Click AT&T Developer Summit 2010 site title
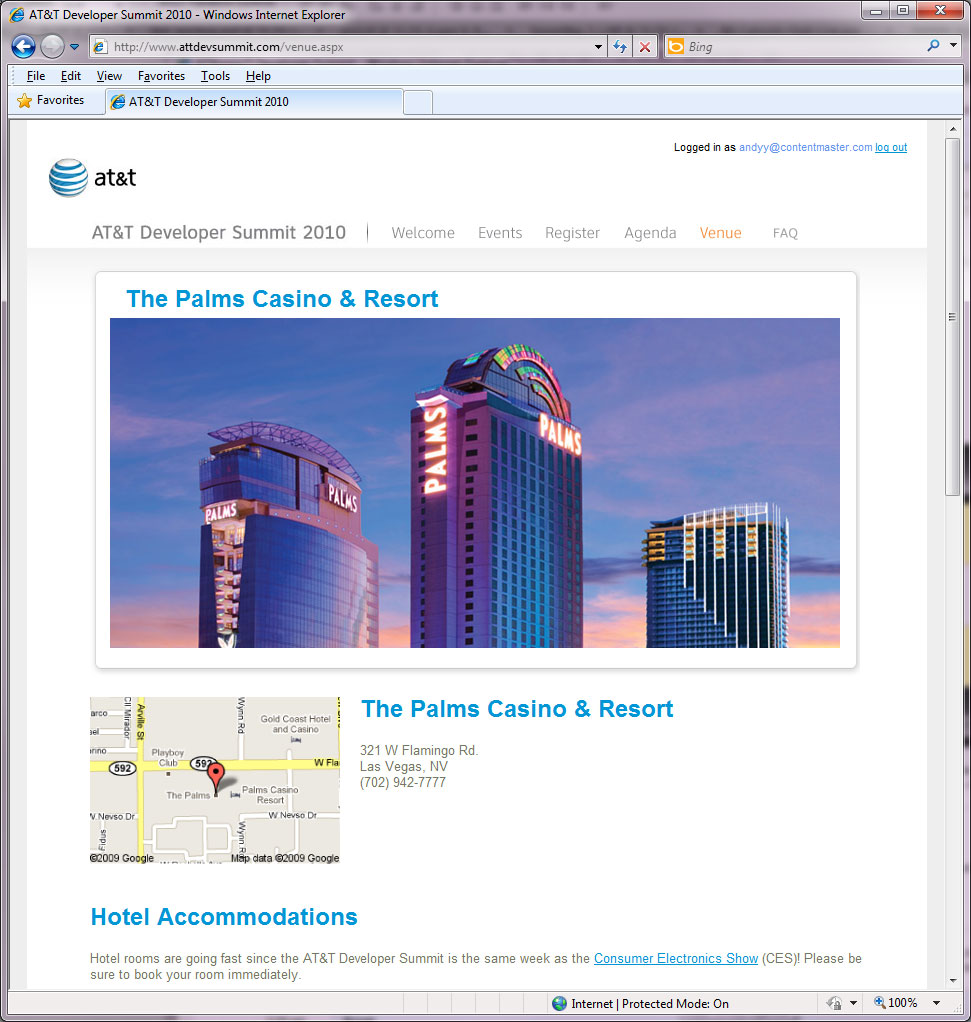 218,233
